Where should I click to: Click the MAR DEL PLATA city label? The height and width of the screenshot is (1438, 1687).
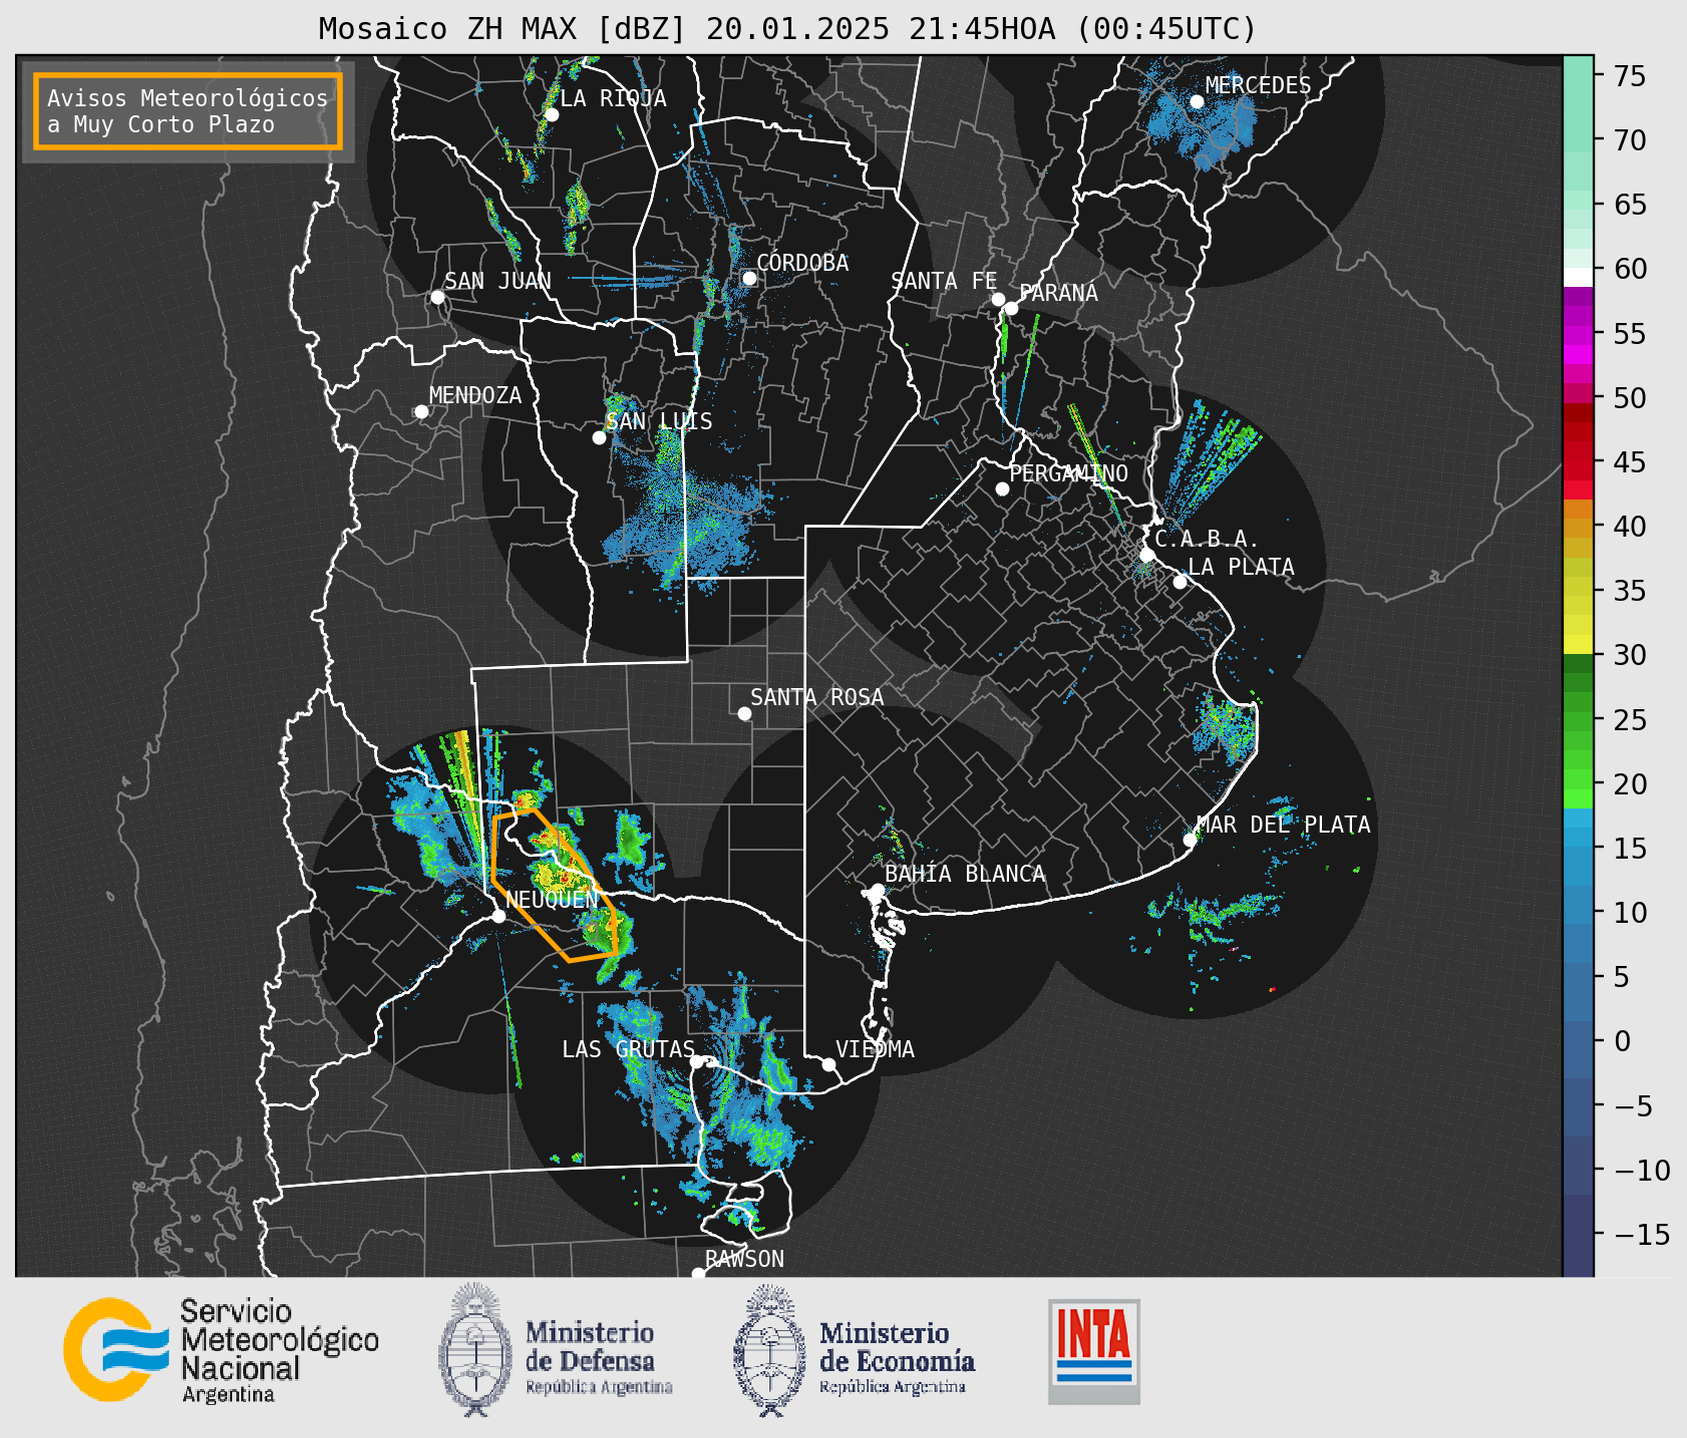(x=1283, y=825)
